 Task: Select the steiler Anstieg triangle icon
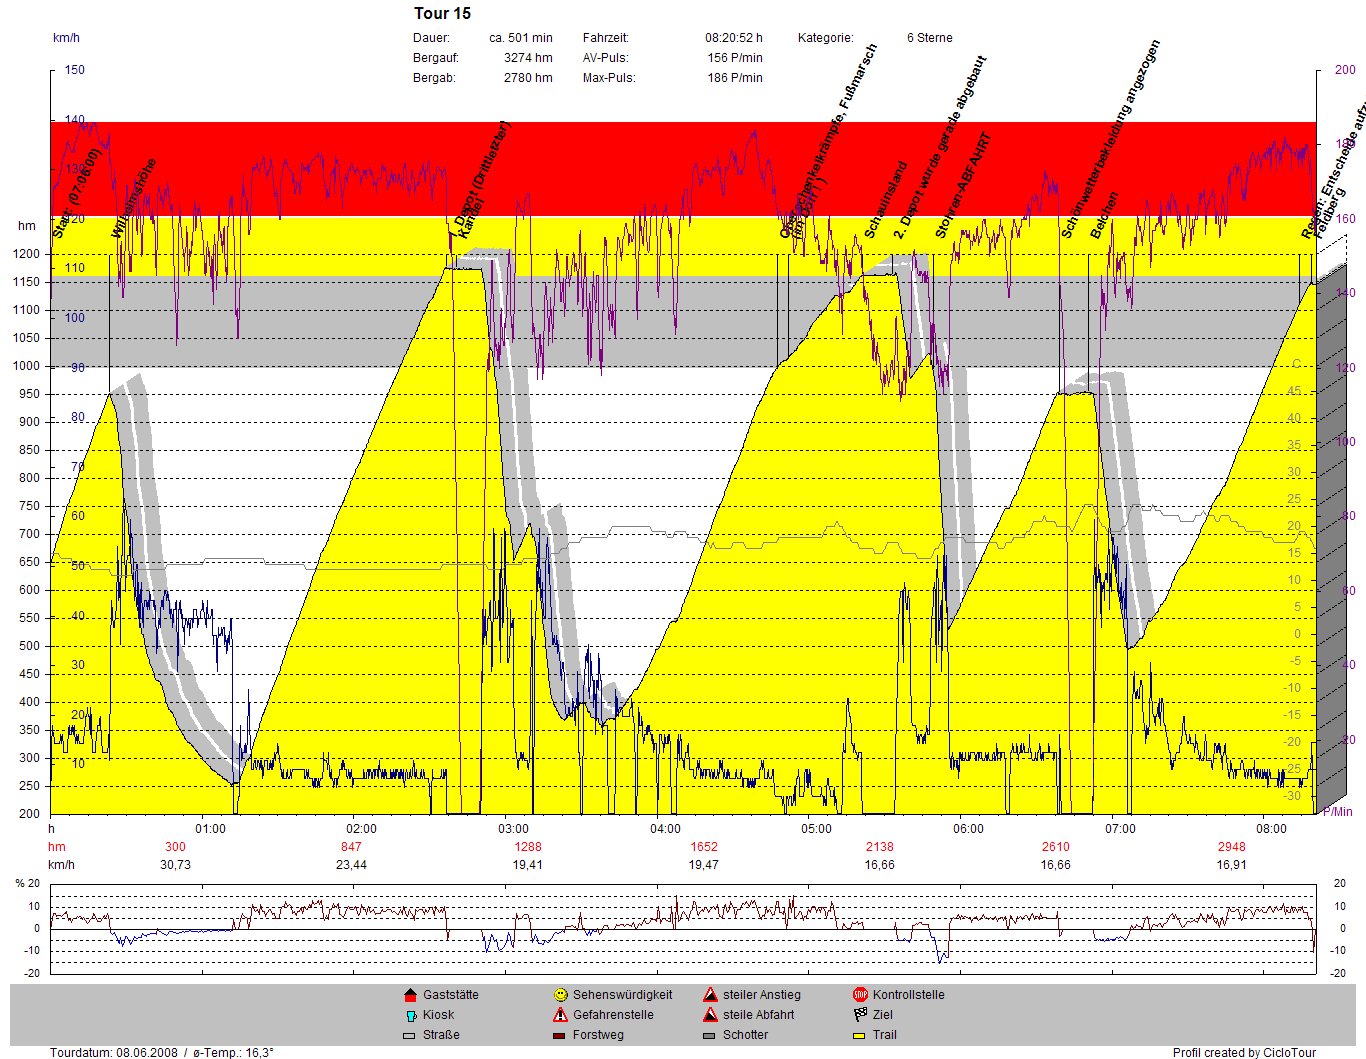coord(710,995)
